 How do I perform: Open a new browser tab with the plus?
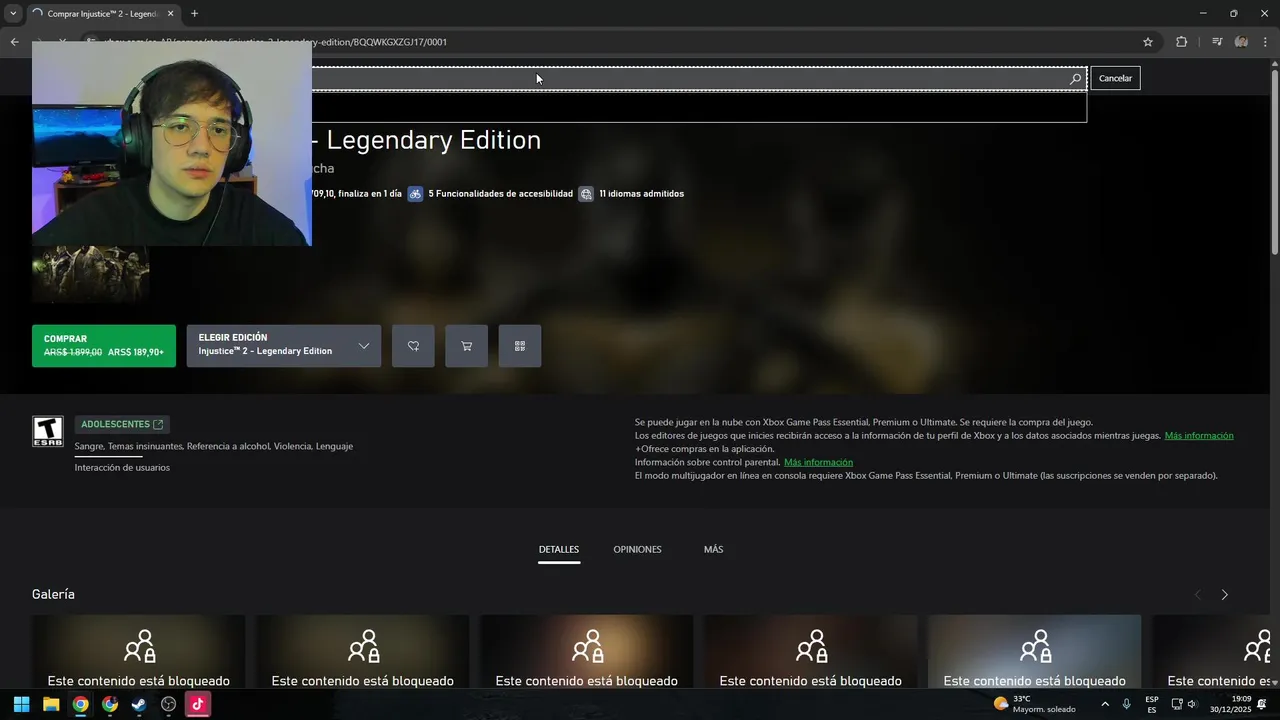tap(194, 14)
